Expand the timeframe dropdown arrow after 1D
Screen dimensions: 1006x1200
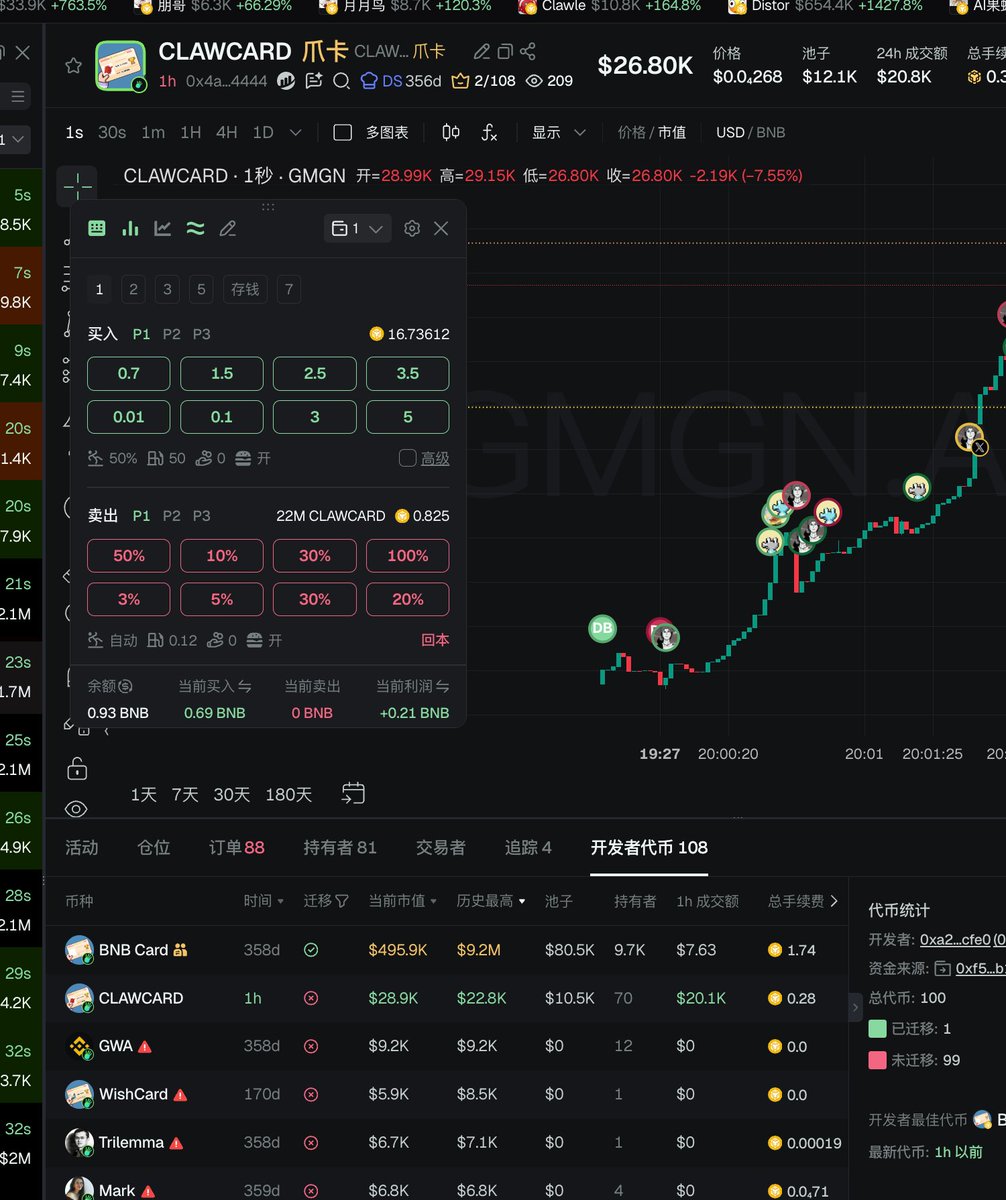295,132
